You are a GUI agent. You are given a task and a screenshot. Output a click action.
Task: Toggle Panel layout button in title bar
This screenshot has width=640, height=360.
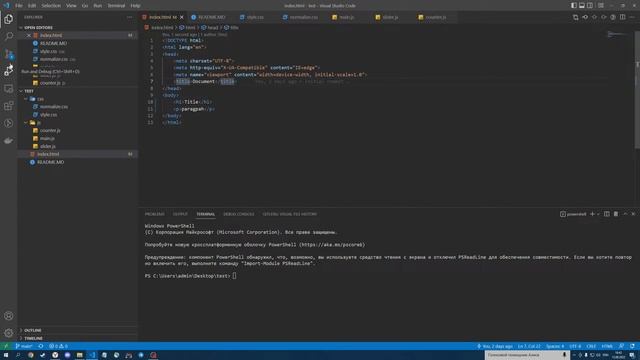coord(582,5)
